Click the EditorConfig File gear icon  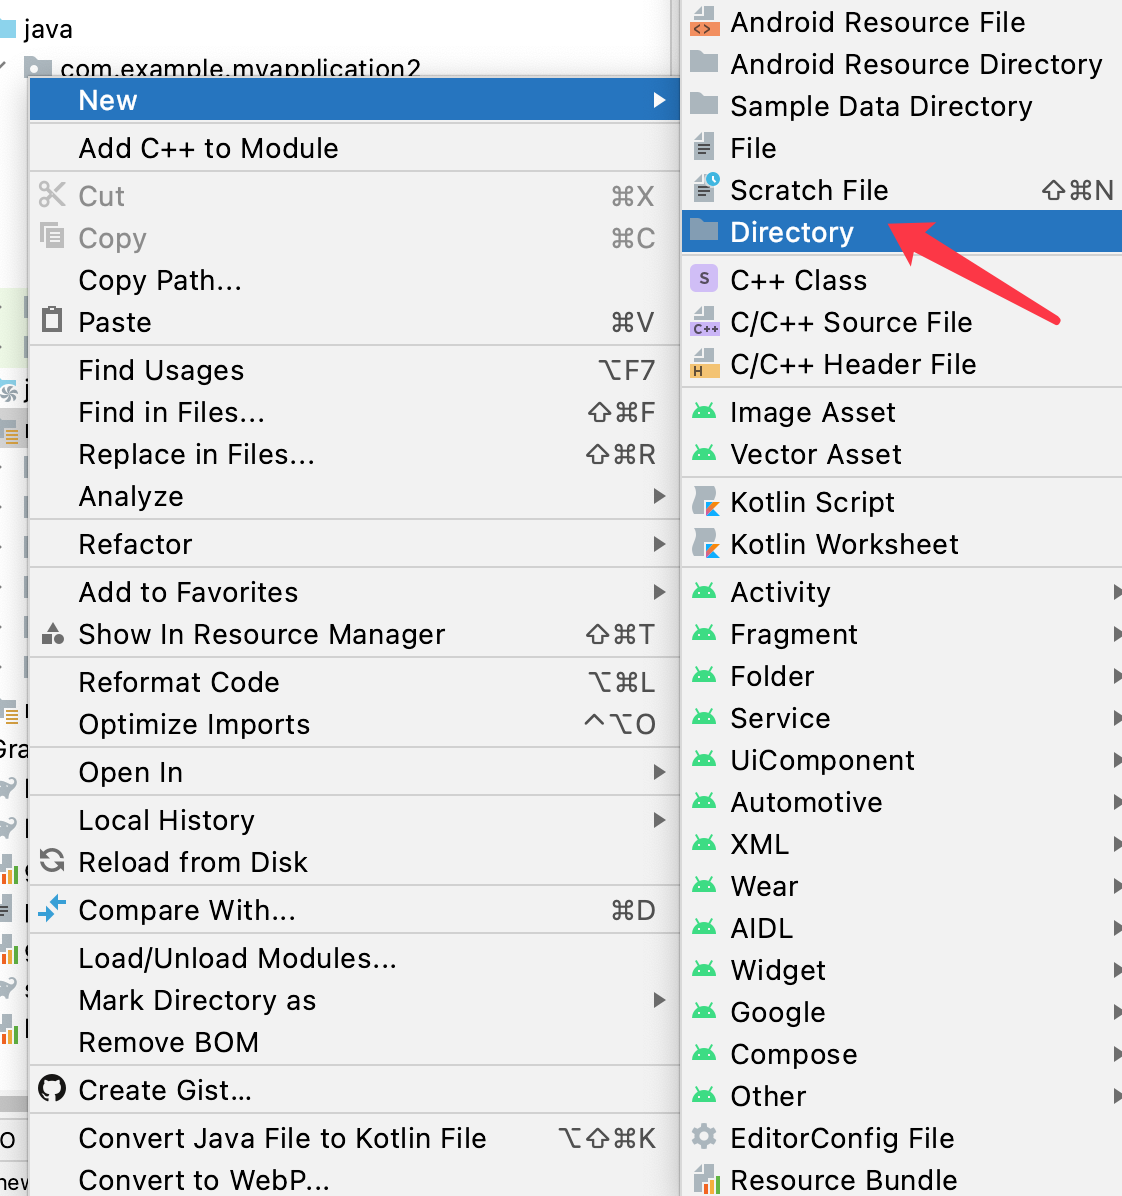[x=704, y=1137]
